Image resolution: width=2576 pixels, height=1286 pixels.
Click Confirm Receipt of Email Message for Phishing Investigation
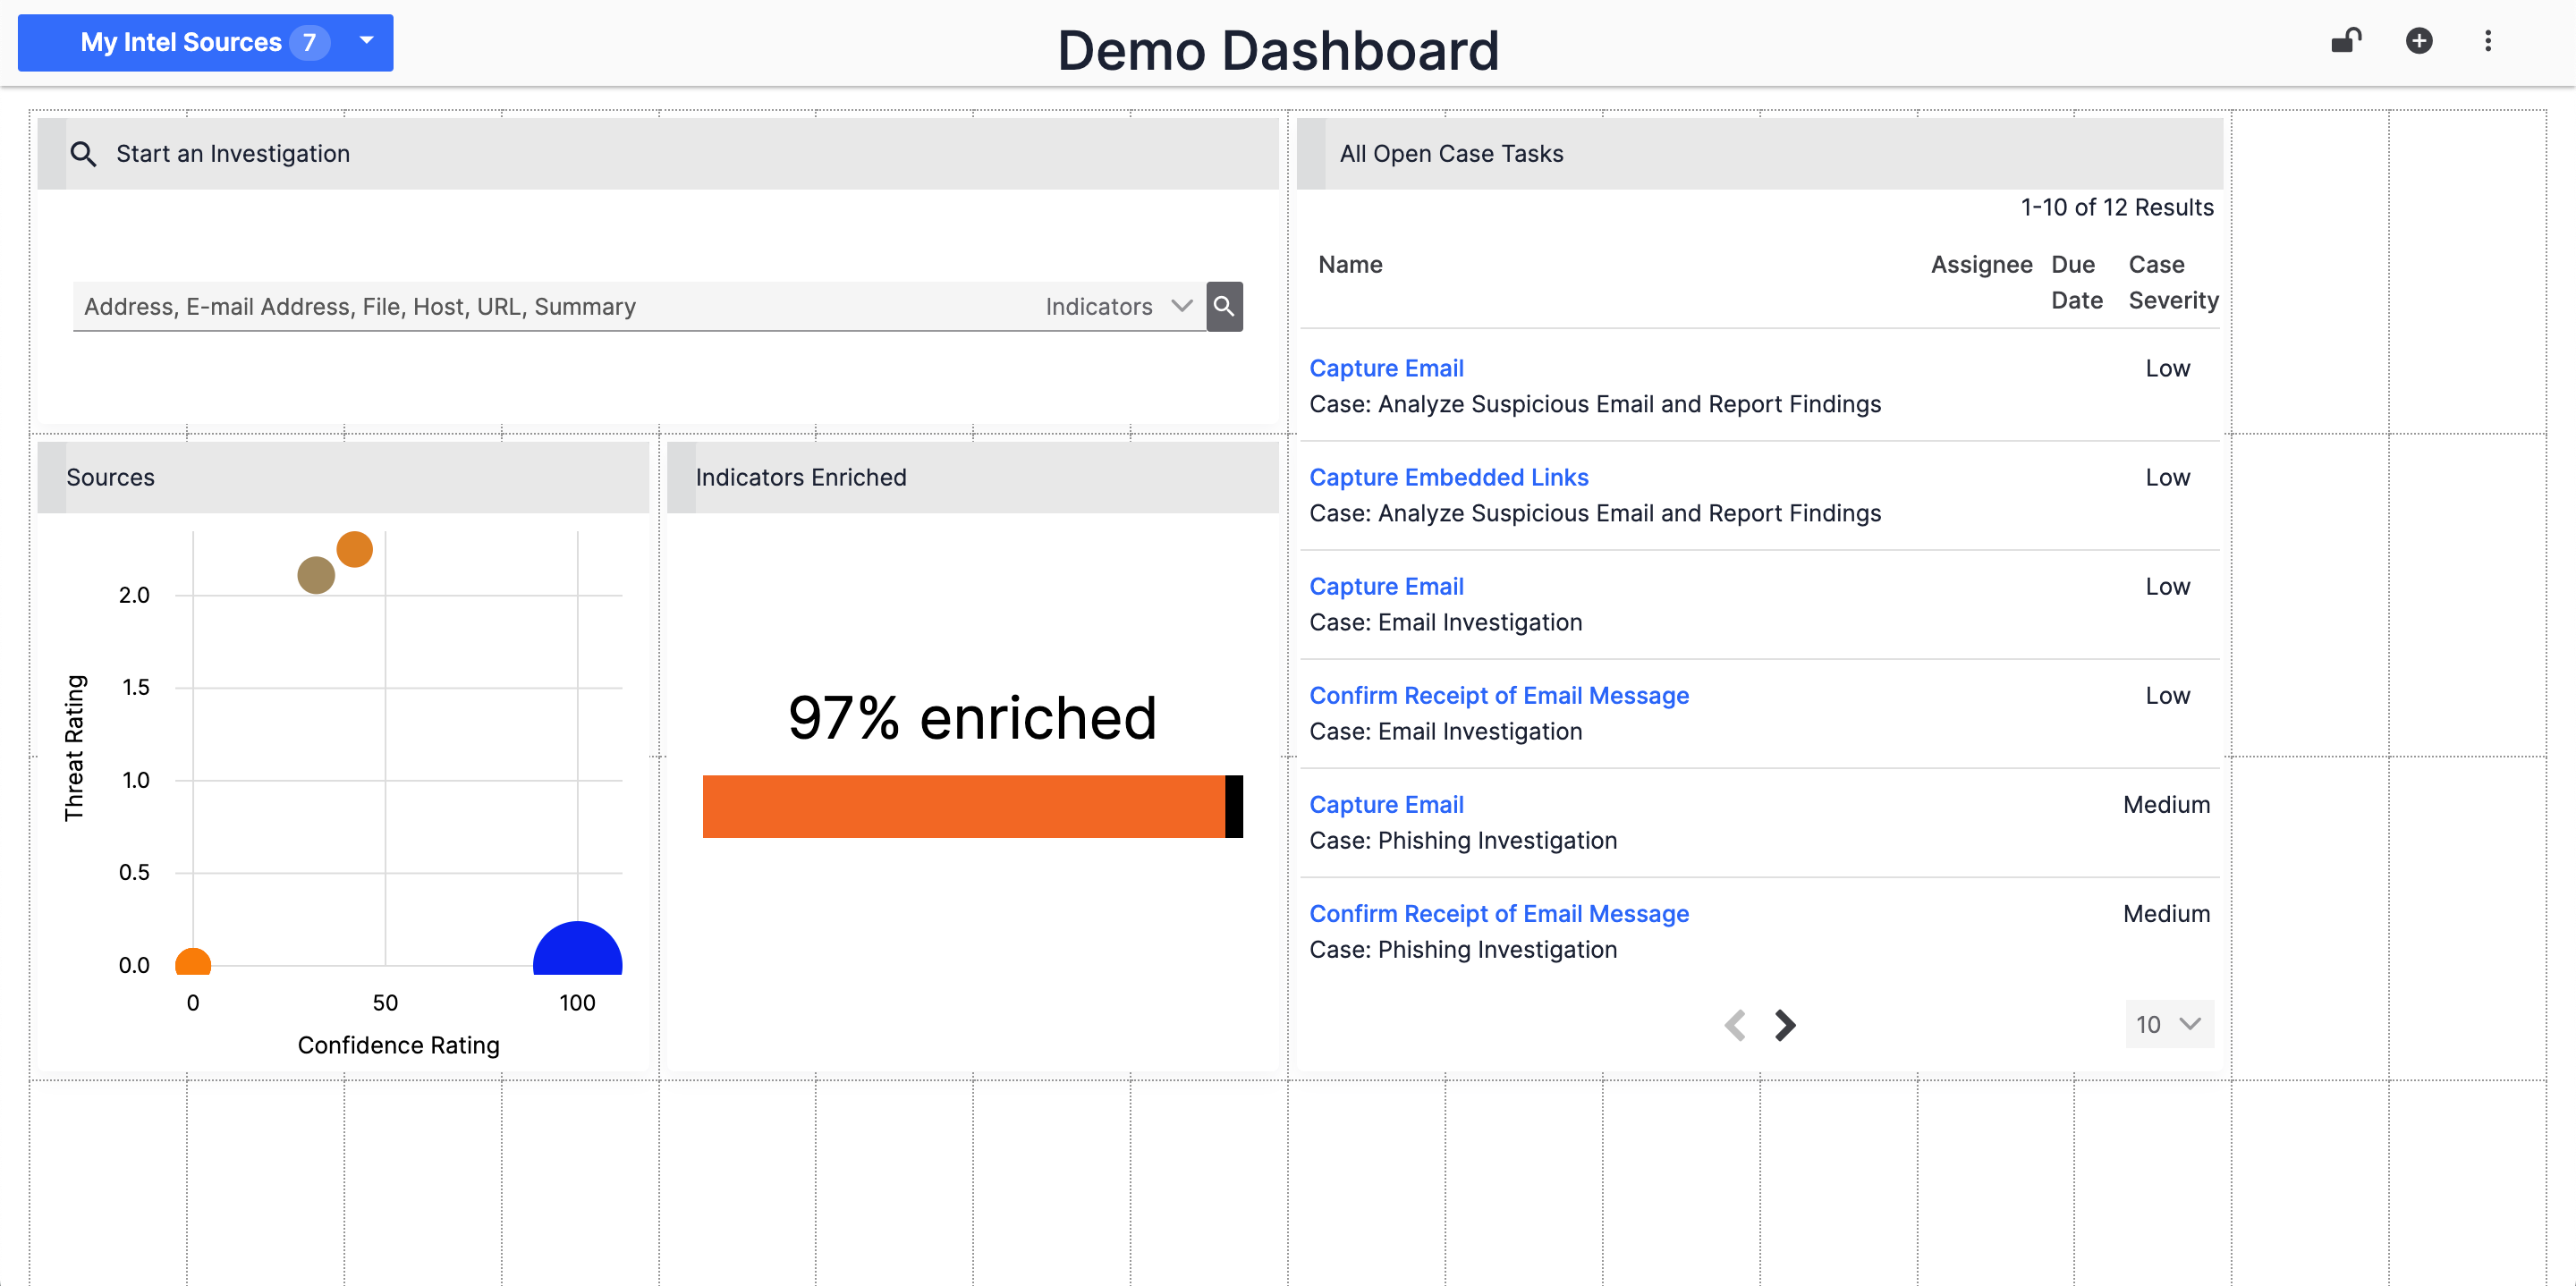pyautogui.click(x=1499, y=913)
